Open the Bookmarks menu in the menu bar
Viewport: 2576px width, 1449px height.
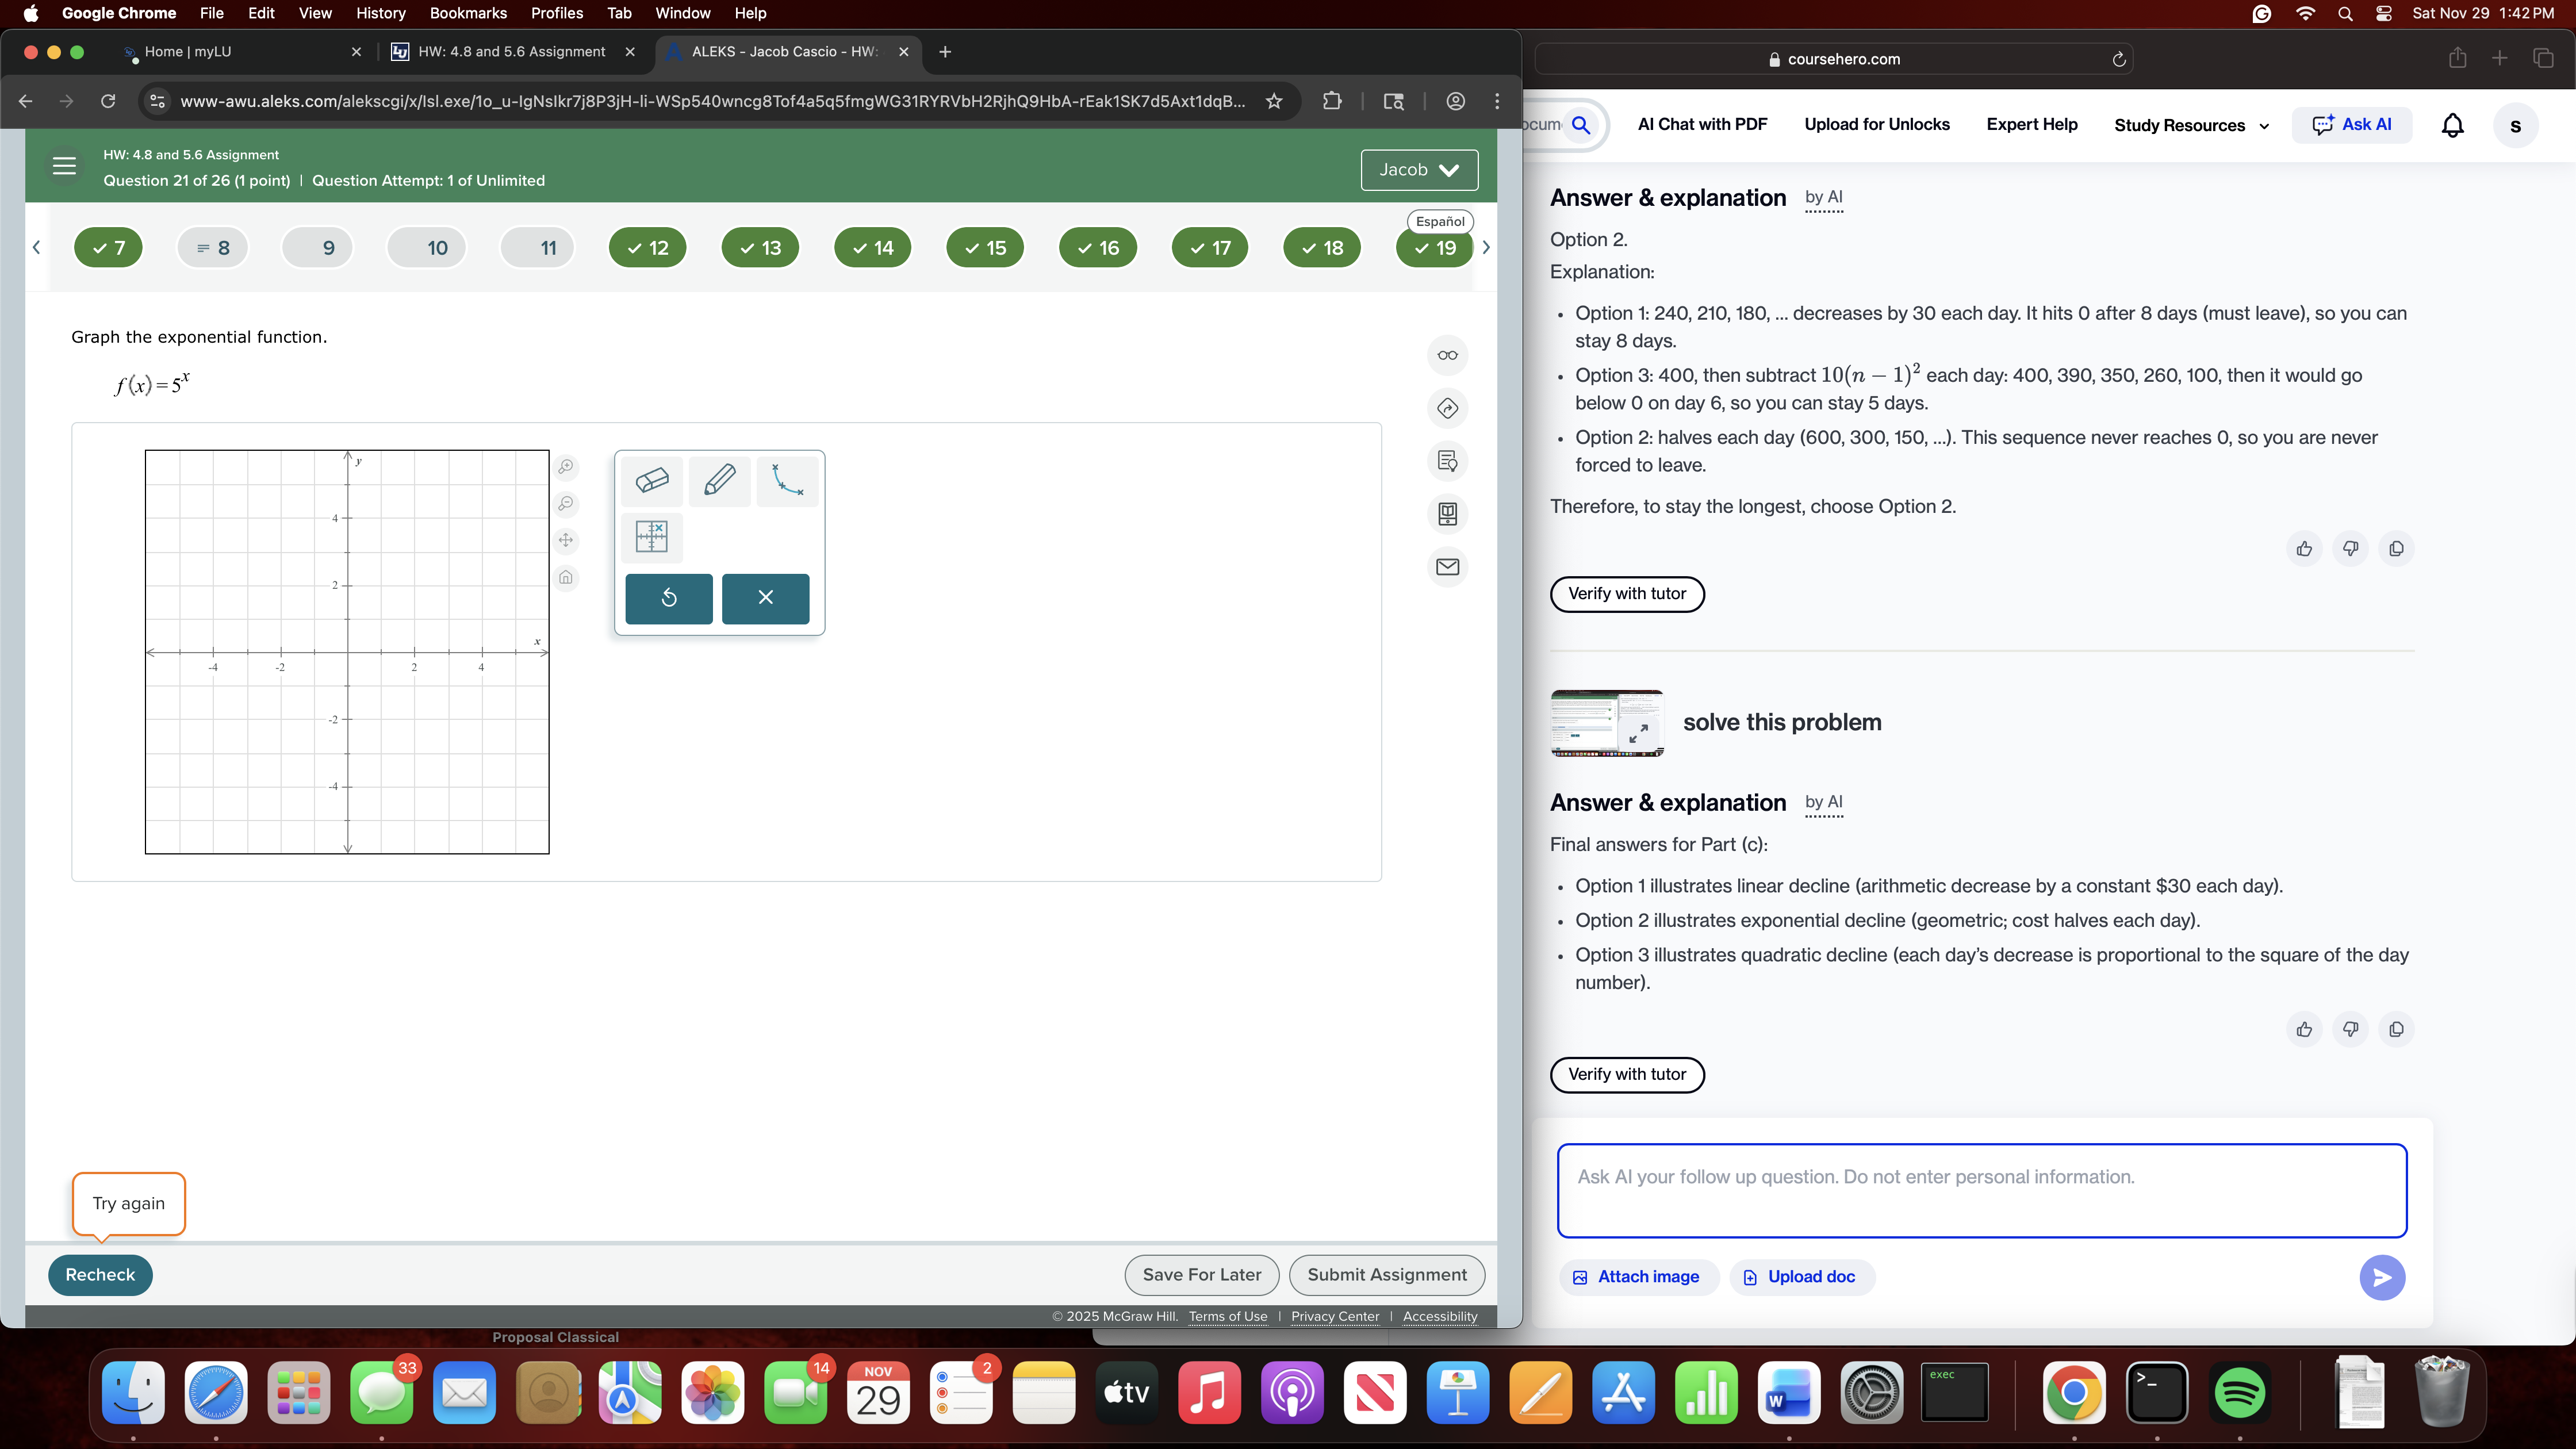[x=468, y=13]
